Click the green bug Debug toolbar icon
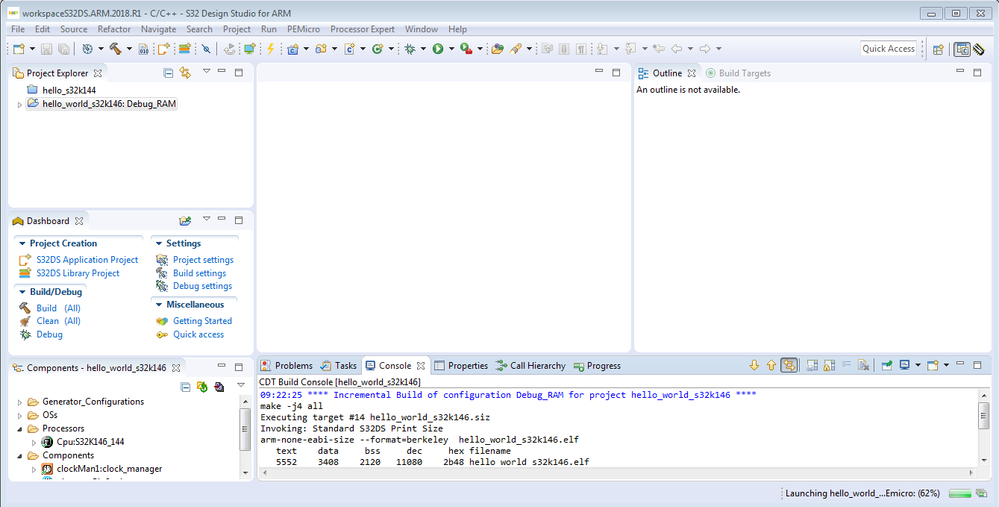The width and height of the screenshot is (999, 507). click(x=409, y=48)
